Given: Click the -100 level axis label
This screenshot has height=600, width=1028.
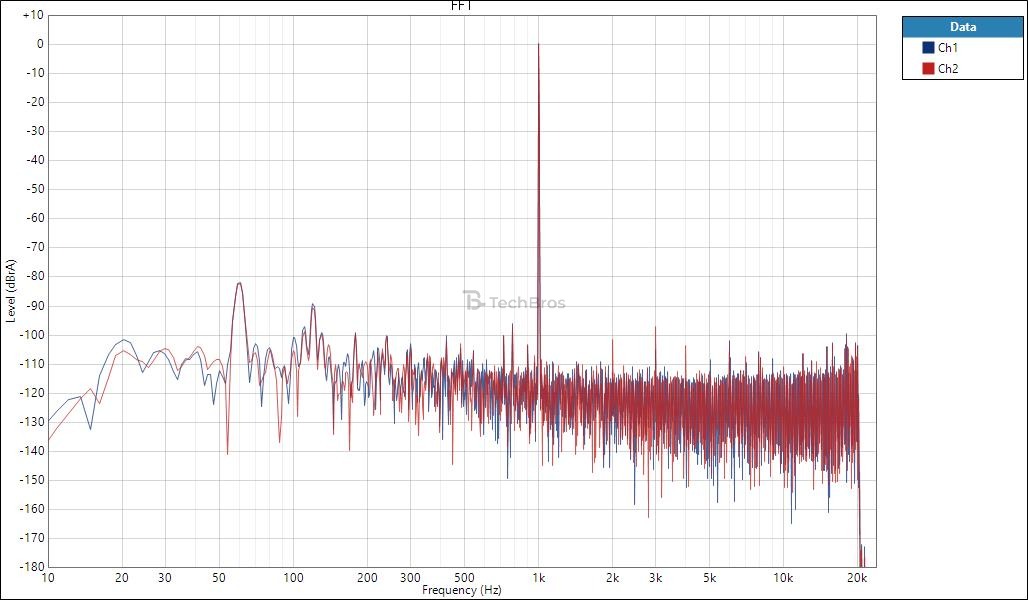Looking at the screenshot, I should tap(31, 334).
